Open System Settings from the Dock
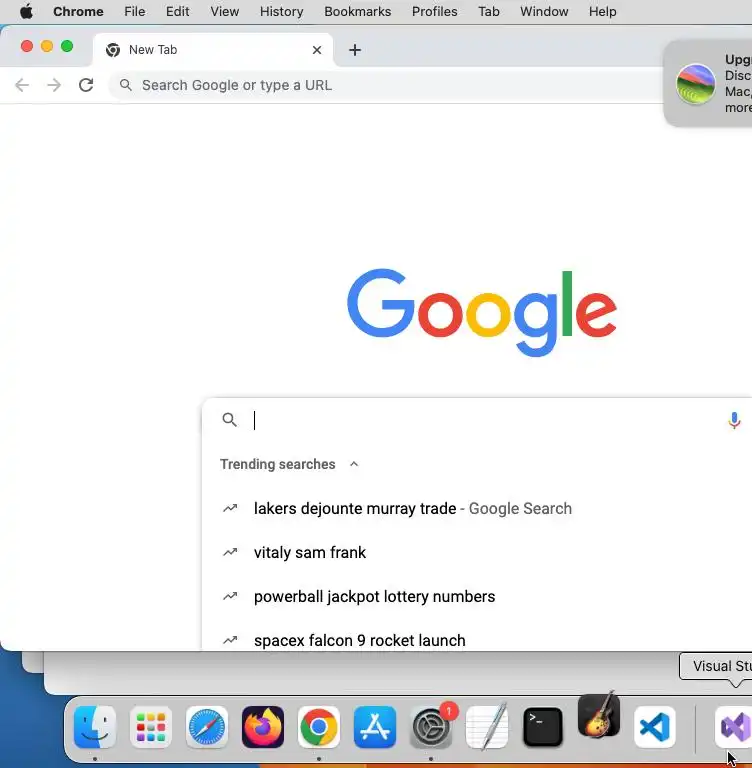Image resolution: width=752 pixels, height=768 pixels. click(x=431, y=727)
